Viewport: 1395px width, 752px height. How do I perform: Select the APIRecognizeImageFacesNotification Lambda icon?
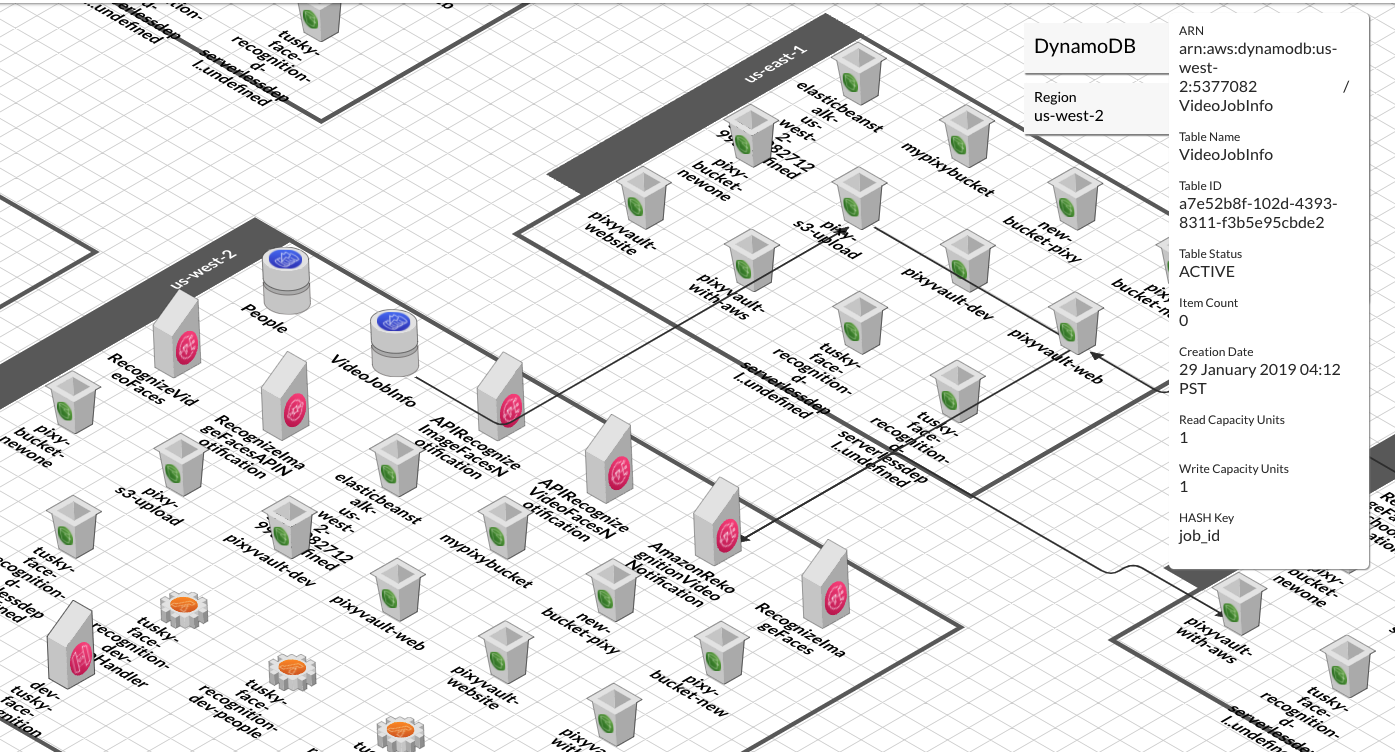pos(502,396)
